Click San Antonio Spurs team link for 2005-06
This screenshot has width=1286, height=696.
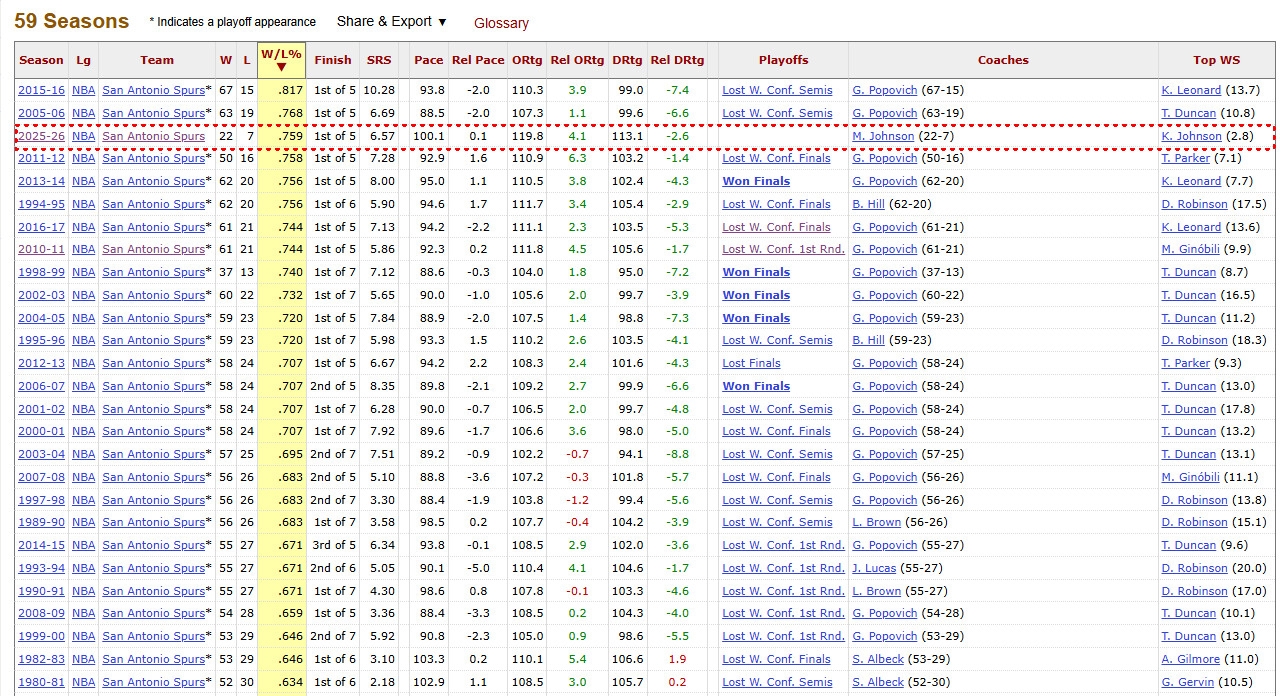[x=153, y=113]
